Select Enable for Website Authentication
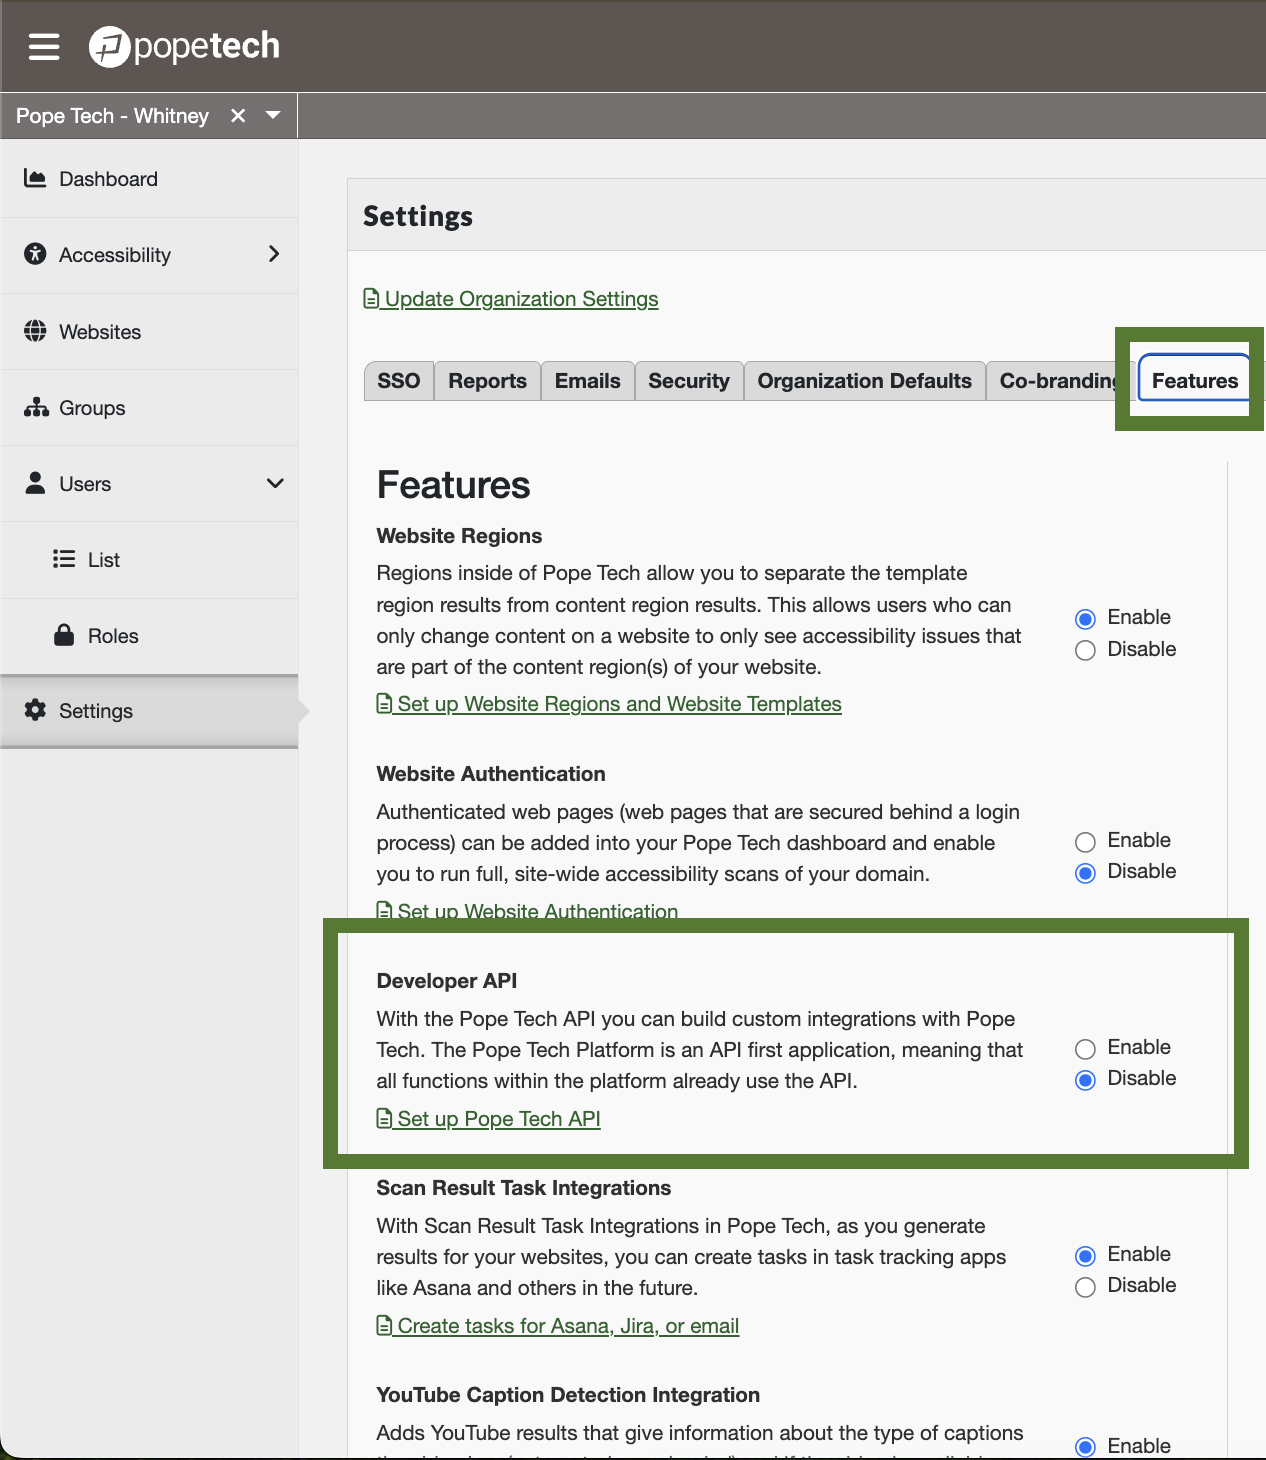The image size is (1266, 1460). [x=1085, y=841]
